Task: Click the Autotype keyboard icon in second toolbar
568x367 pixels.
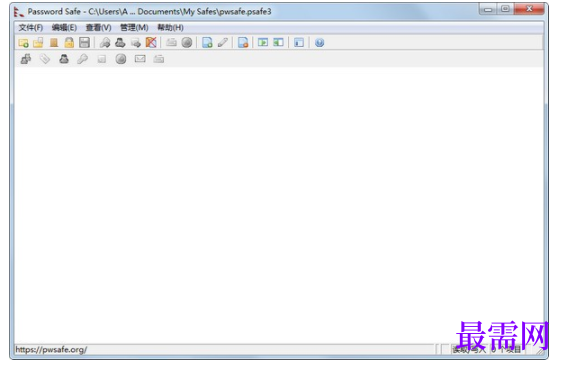Action: pyautogui.click(x=159, y=59)
